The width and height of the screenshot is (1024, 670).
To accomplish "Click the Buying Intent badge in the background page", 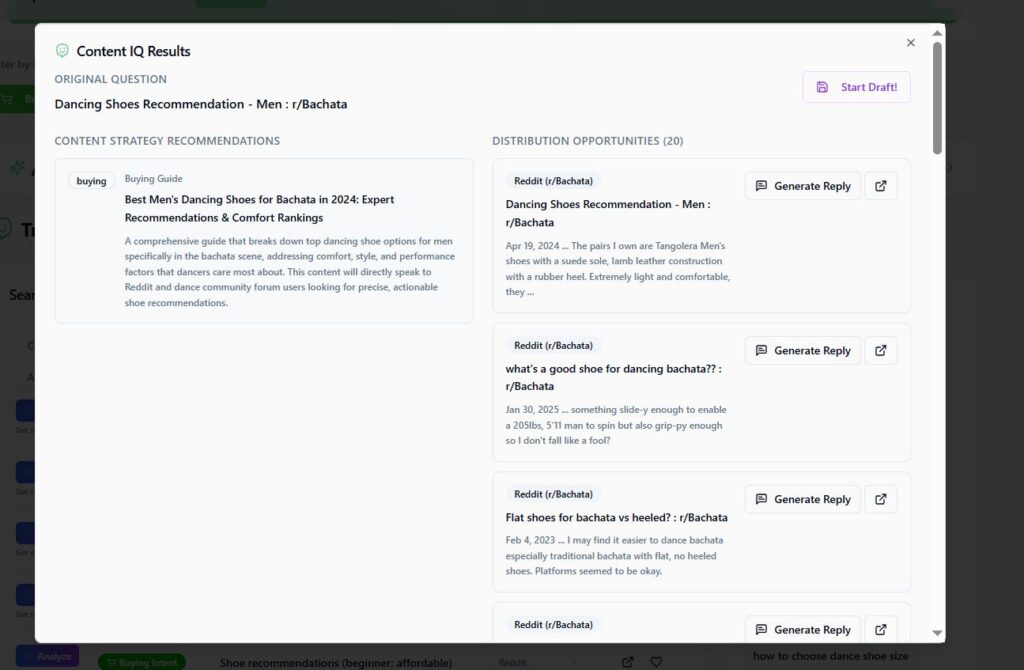I will click(142, 662).
